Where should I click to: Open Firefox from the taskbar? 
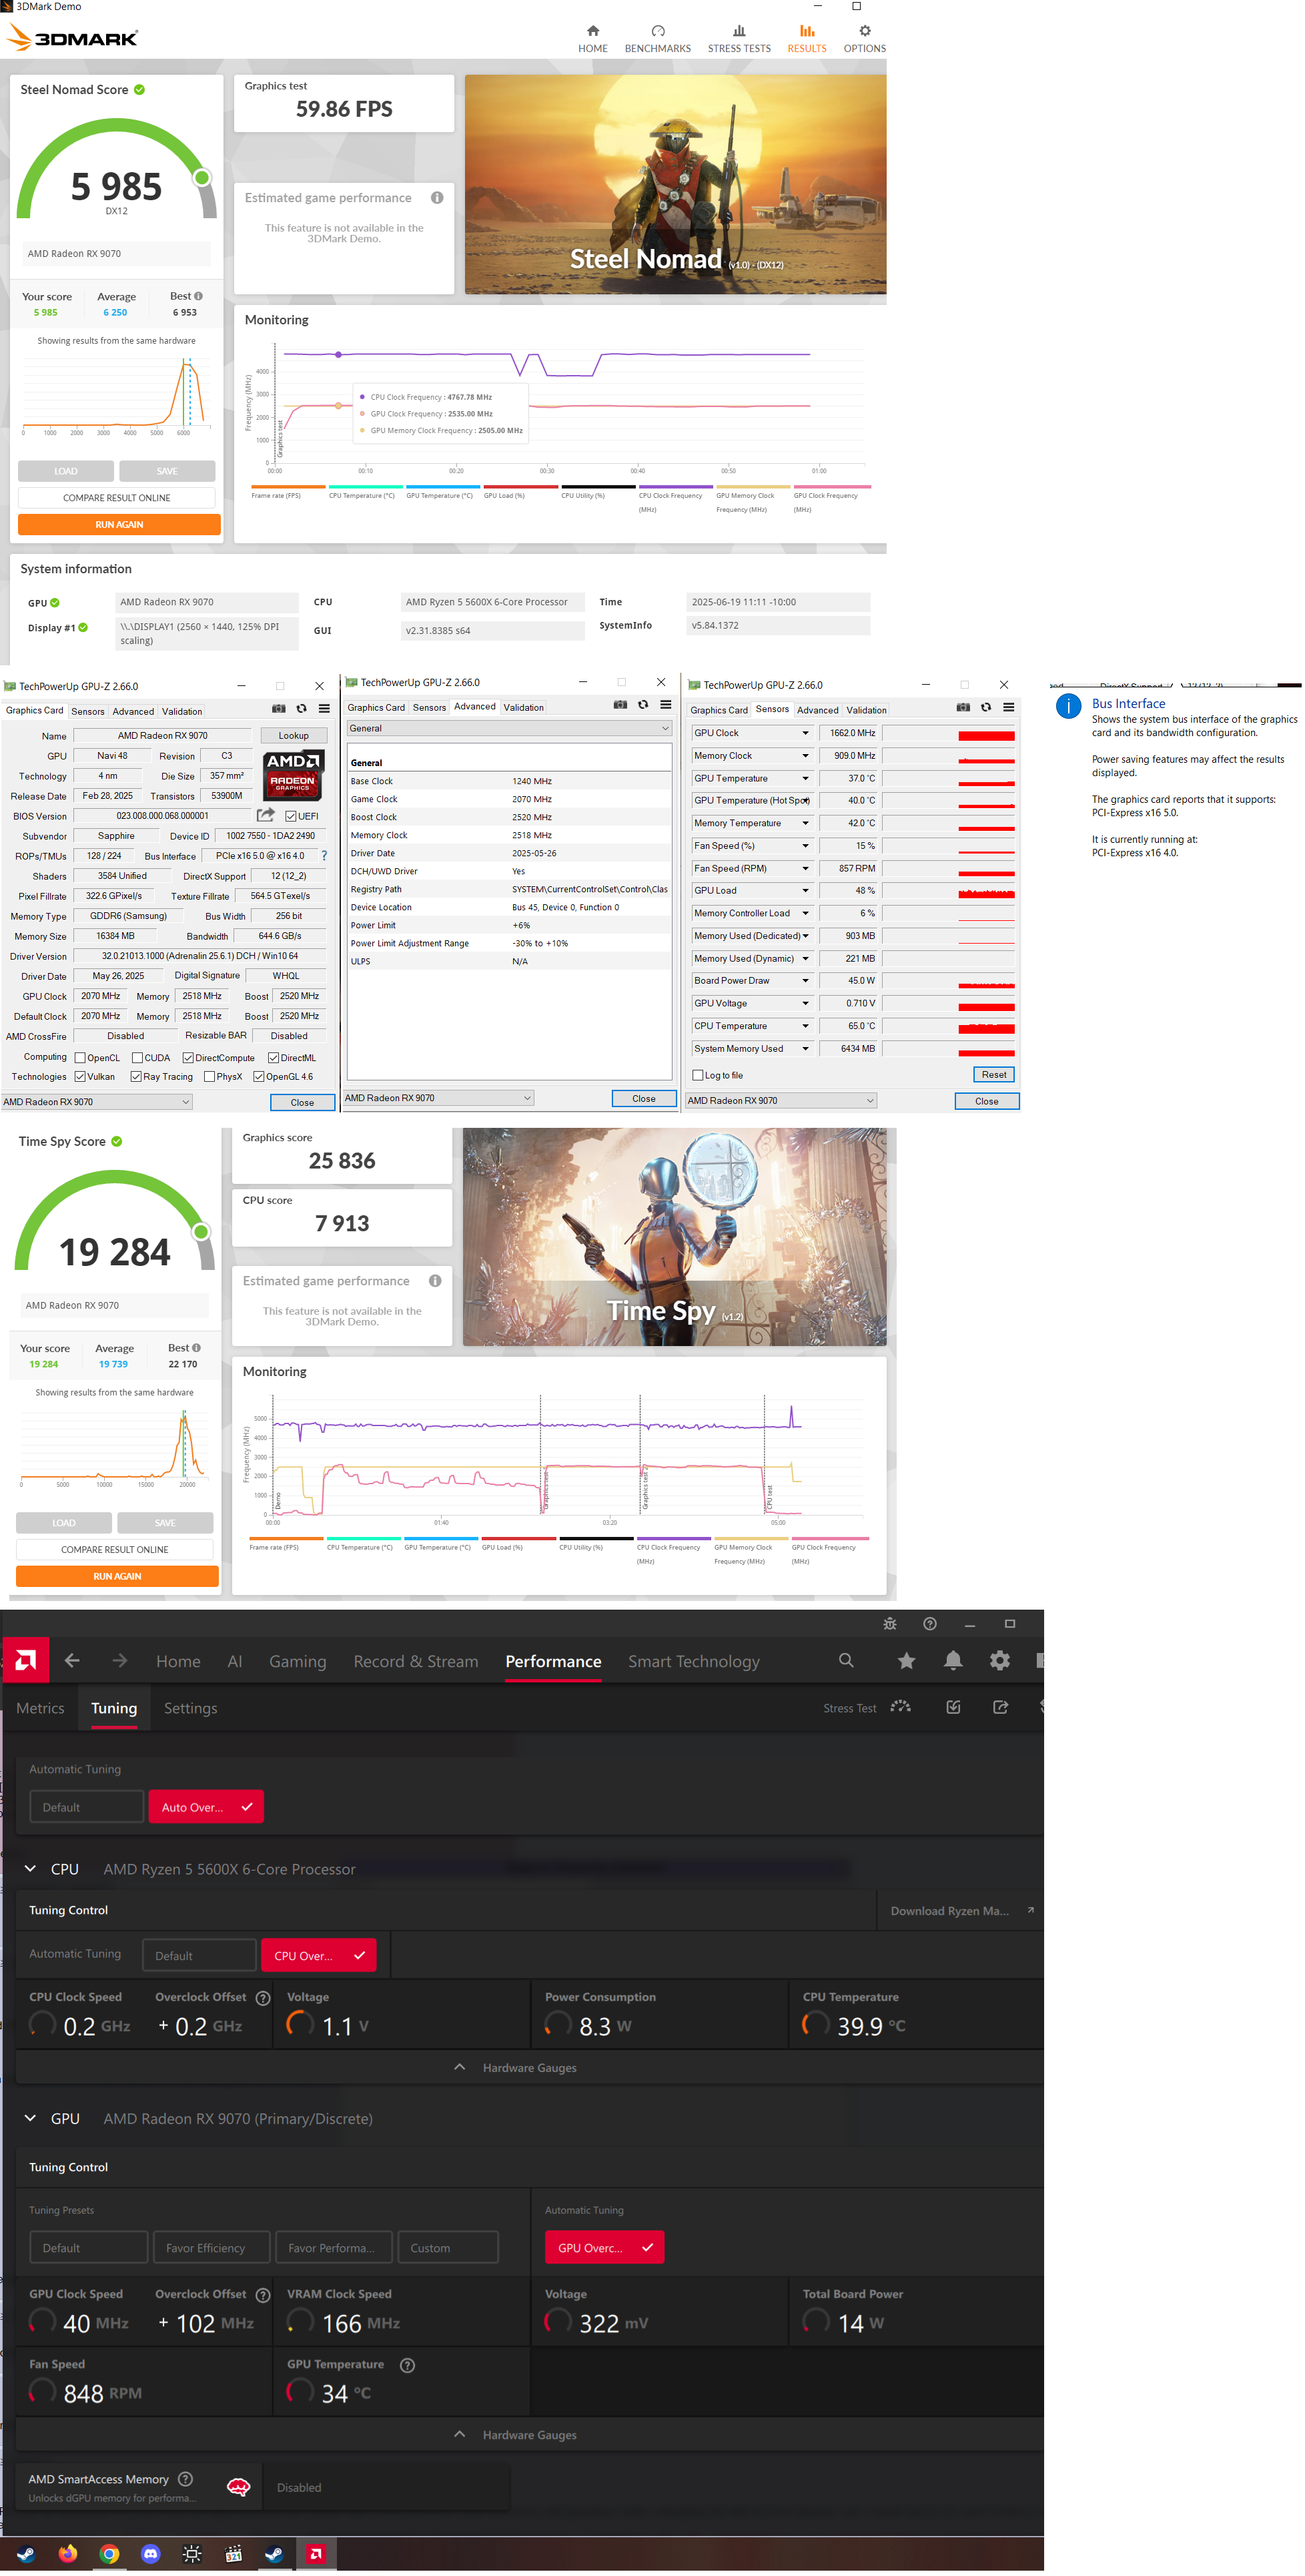(67, 2554)
